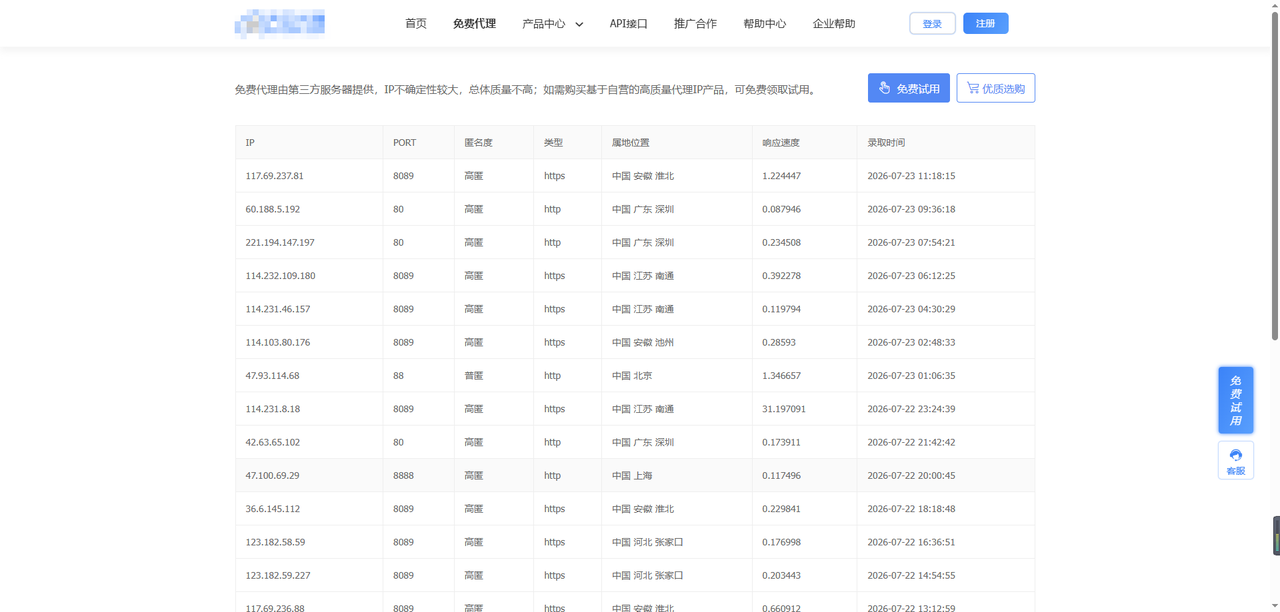Screen dimensions: 1280x612
Task: Click the page vertical scrollbar
Action: point(1275,175)
